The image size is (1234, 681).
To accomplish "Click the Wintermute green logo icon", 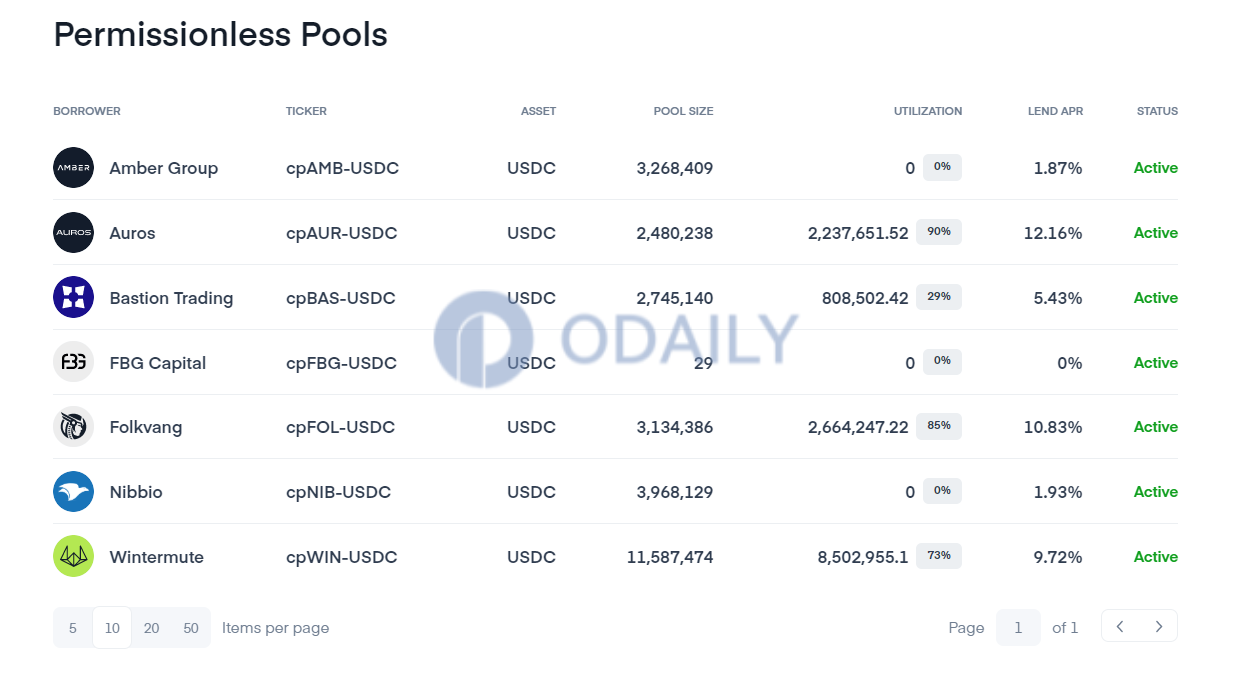I will pos(73,556).
